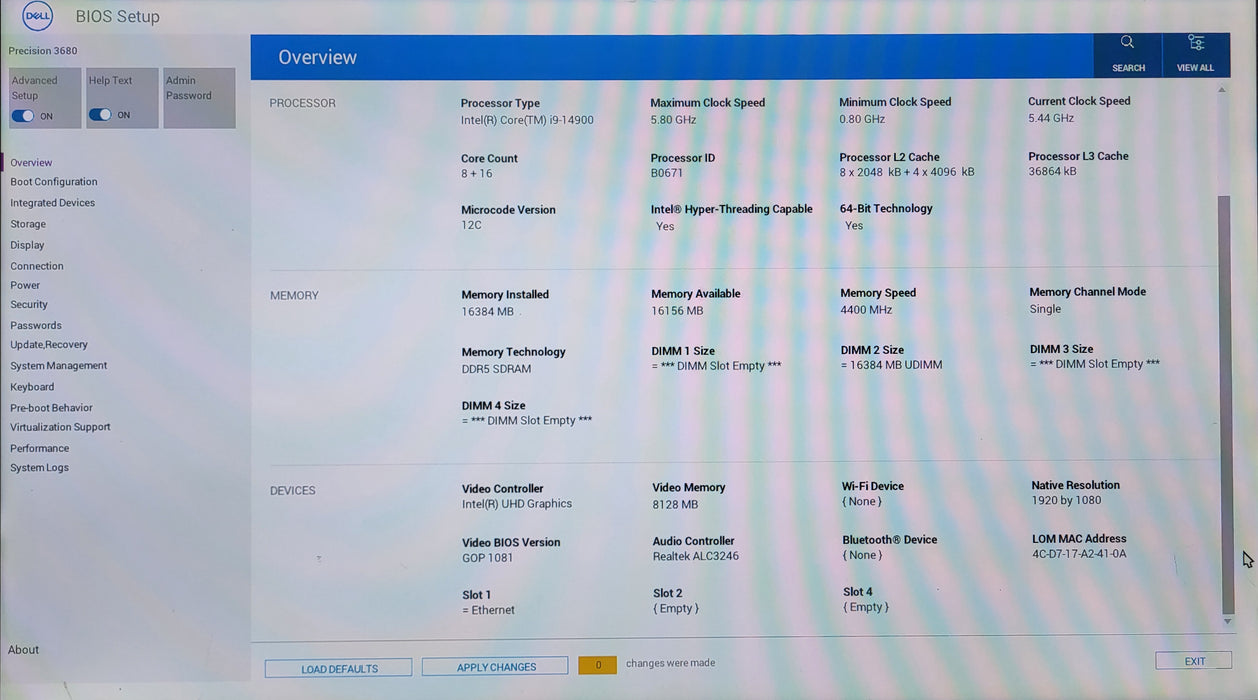This screenshot has width=1258, height=700.
Task: Click the 5.44 GHz current clock value
Action: click(x=1051, y=118)
